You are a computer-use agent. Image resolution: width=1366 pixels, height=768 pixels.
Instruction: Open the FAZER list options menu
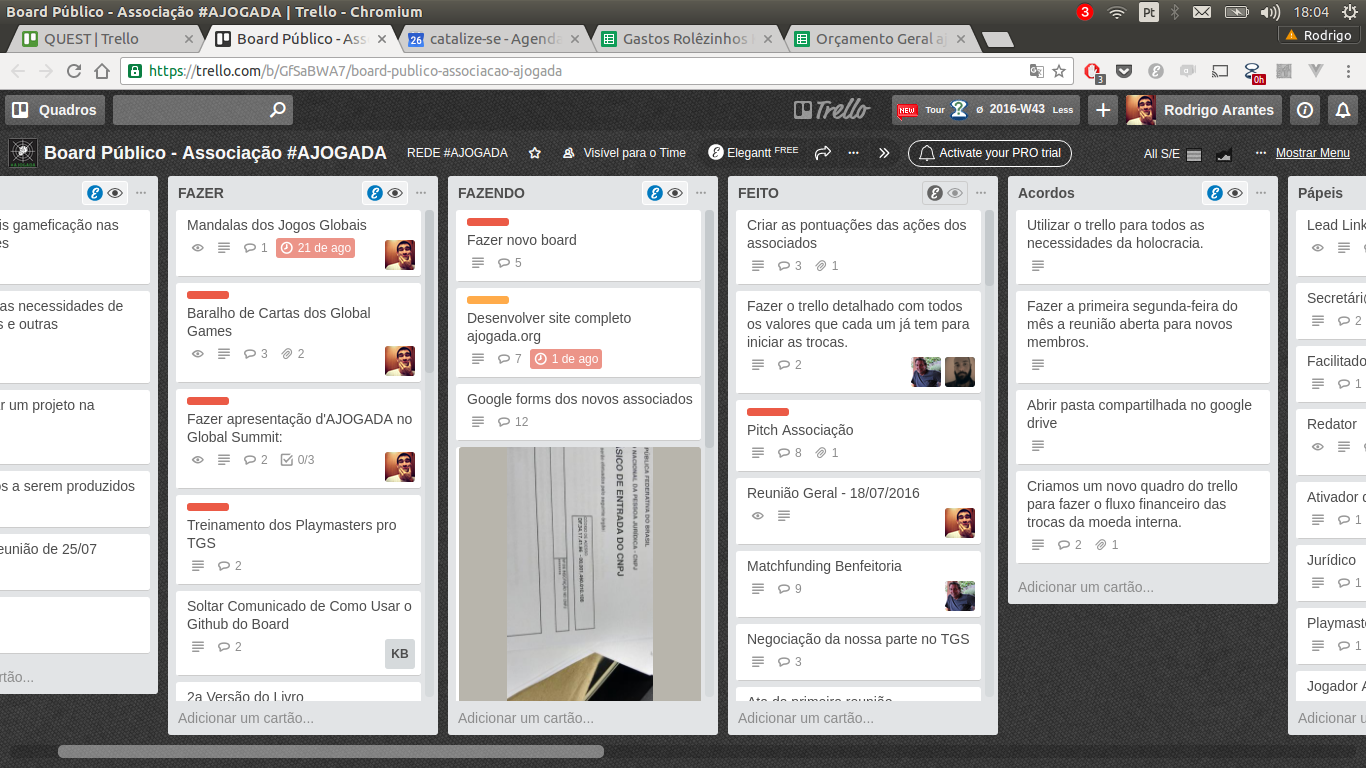click(421, 193)
